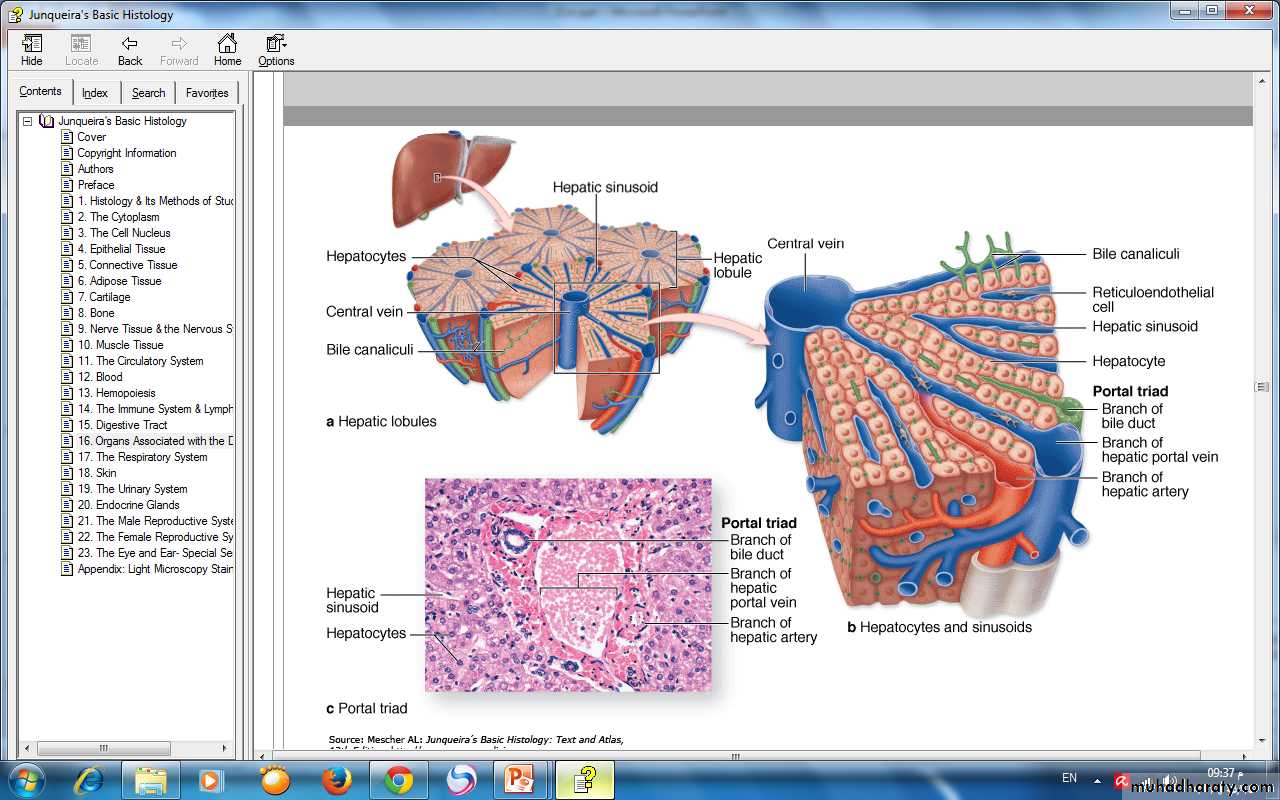
Task: Switch to PowerPoint in the taskbar
Action: coord(519,779)
